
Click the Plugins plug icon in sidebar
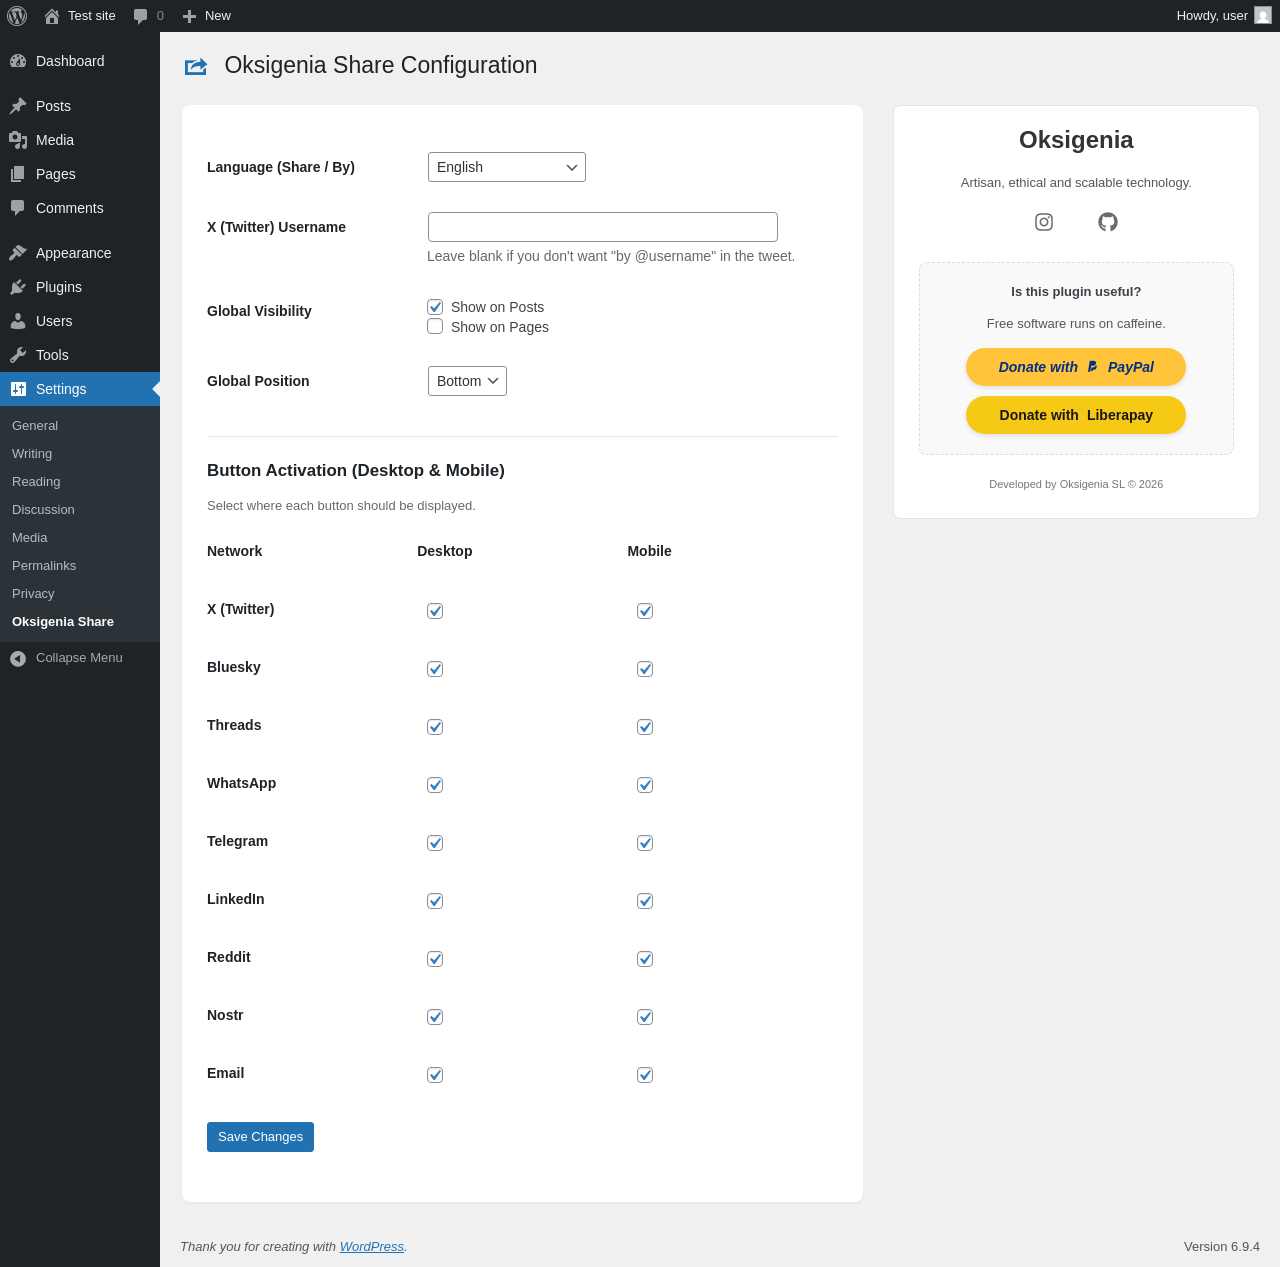point(18,287)
